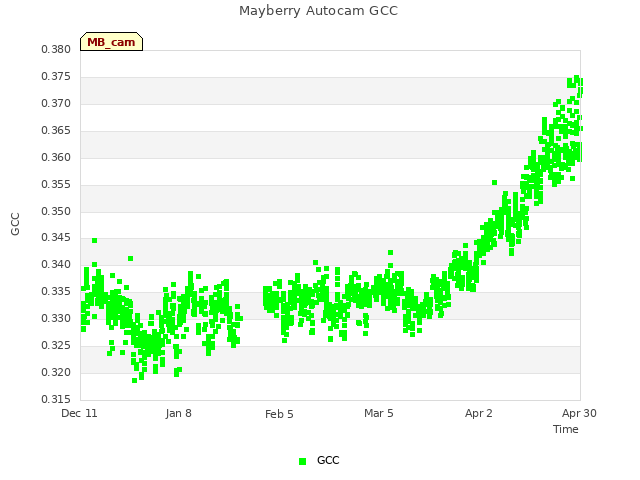Click the 0.330 y-axis value
The image size is (640, 480).
(x=56, y=318)
